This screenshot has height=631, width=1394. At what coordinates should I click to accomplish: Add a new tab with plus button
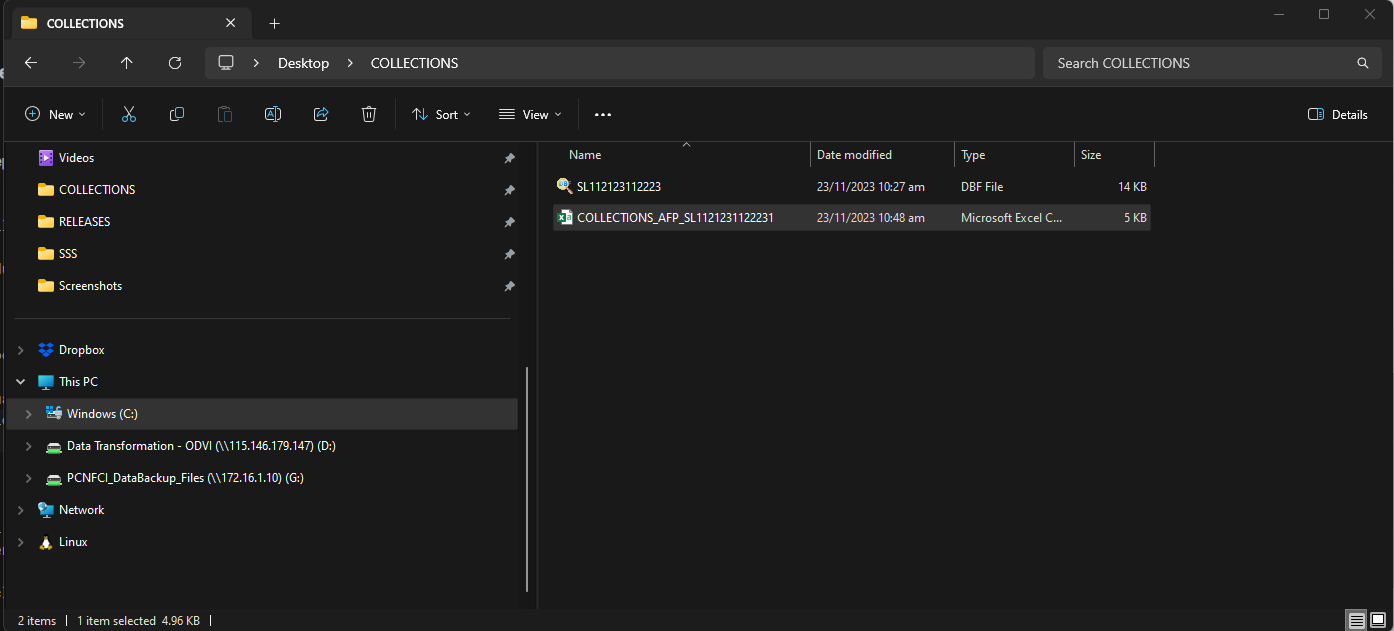[x=274, y=23]
